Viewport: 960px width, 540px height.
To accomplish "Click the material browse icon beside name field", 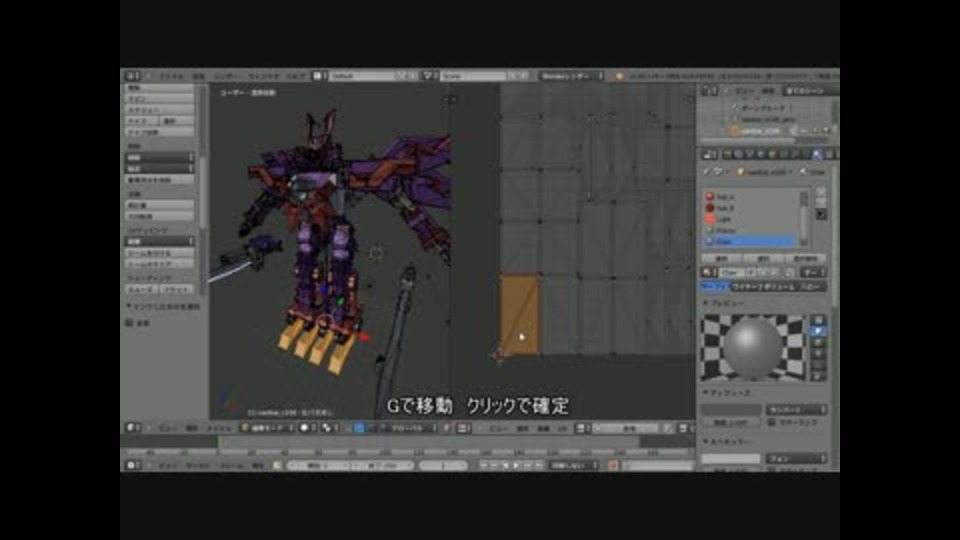I will click(709, 272).
